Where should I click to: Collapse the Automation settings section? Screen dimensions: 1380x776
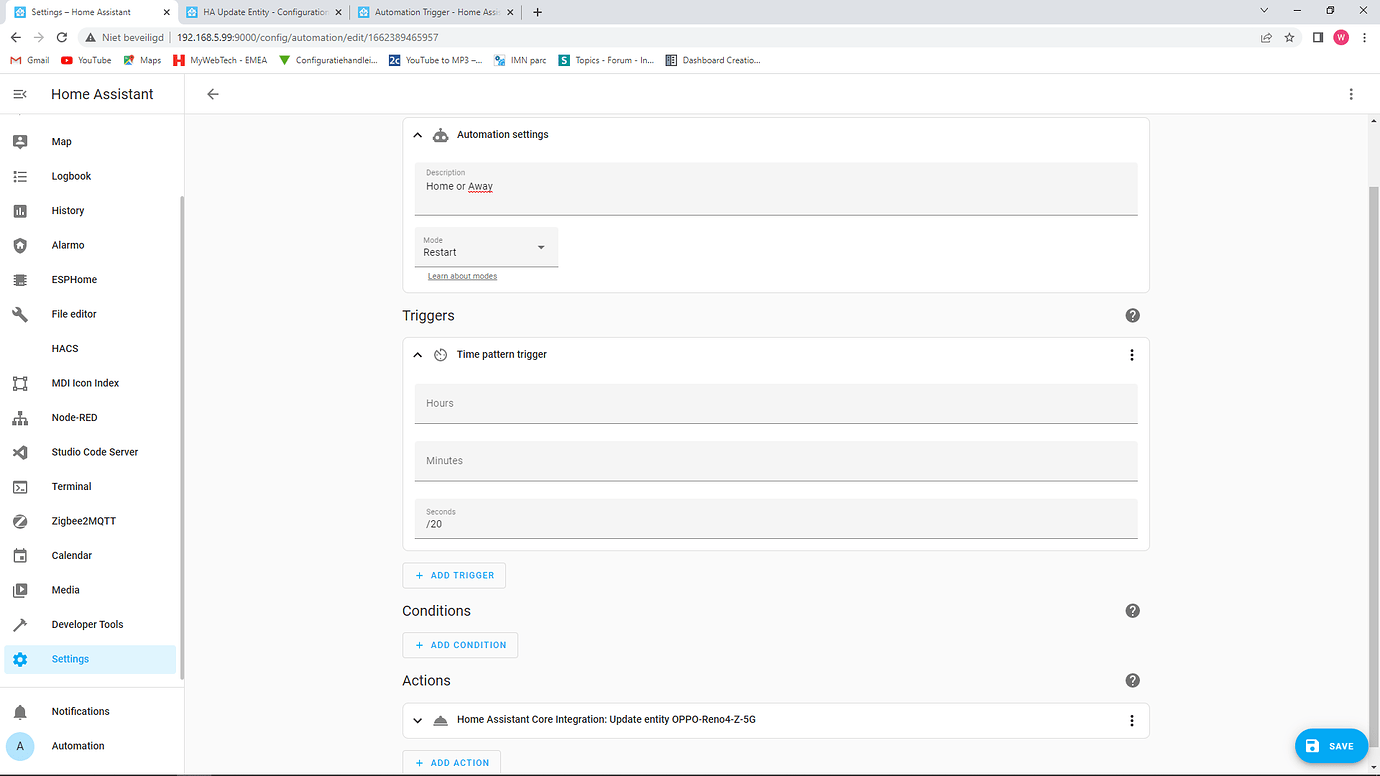point(418,134)
